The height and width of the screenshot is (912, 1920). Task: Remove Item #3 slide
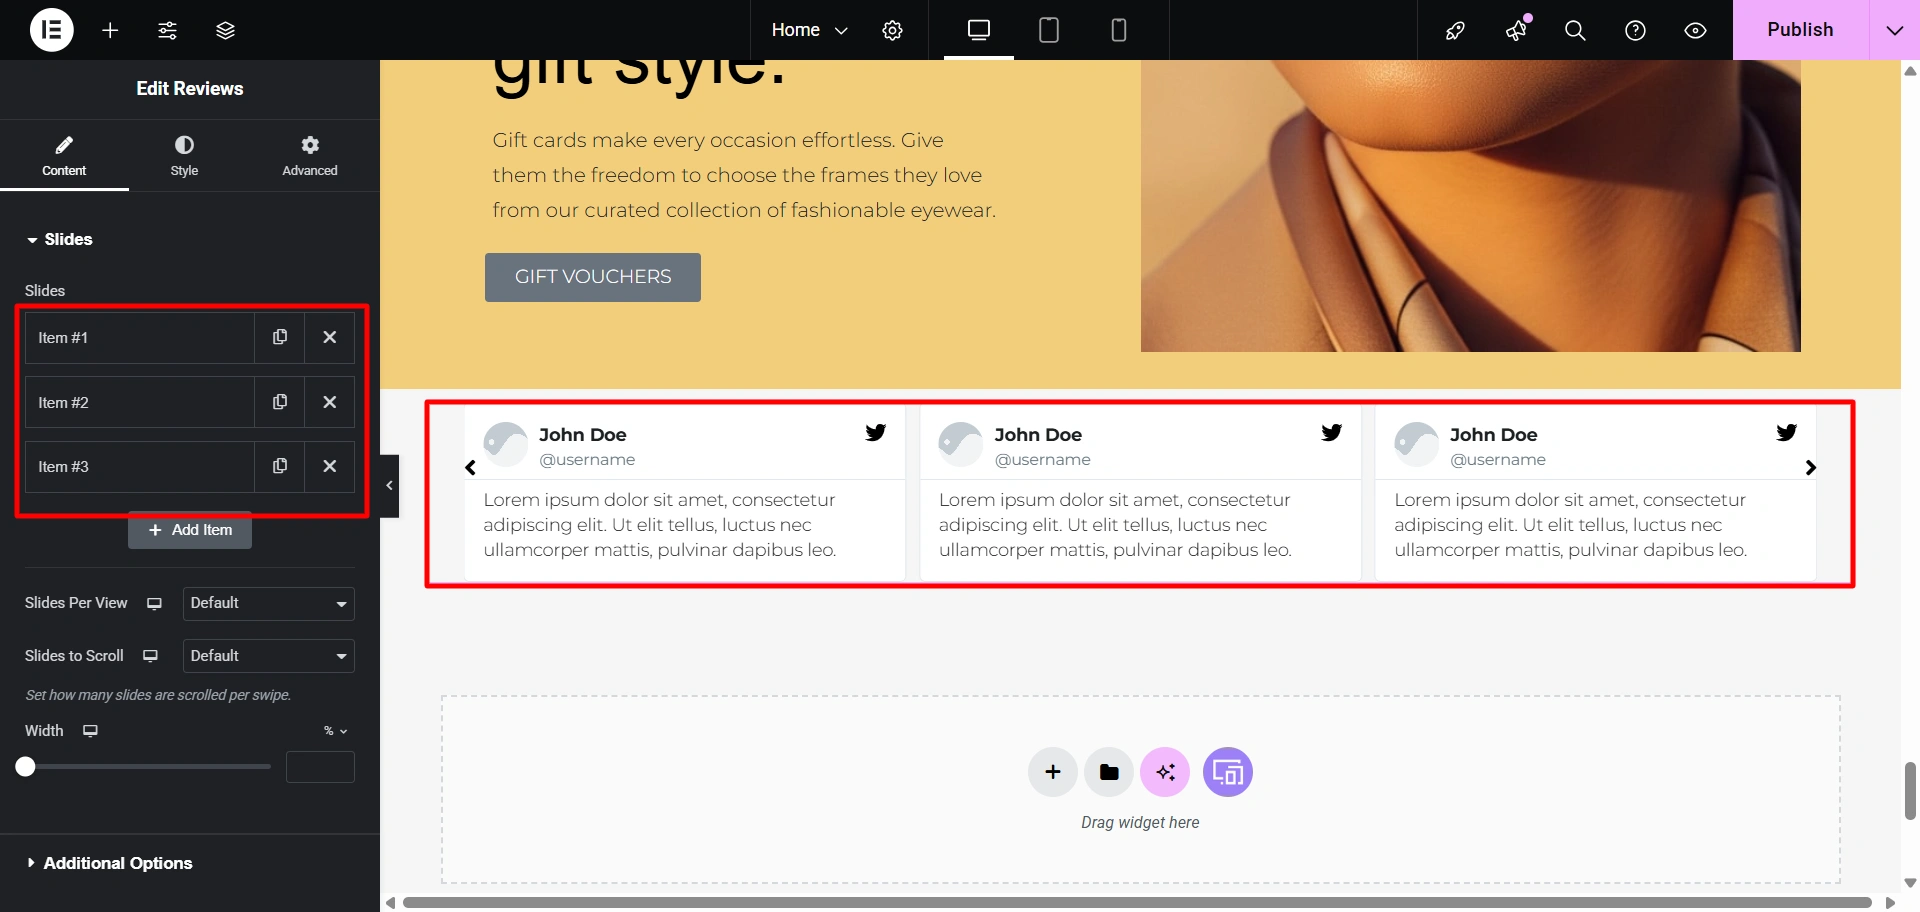(x=330, y=466)
